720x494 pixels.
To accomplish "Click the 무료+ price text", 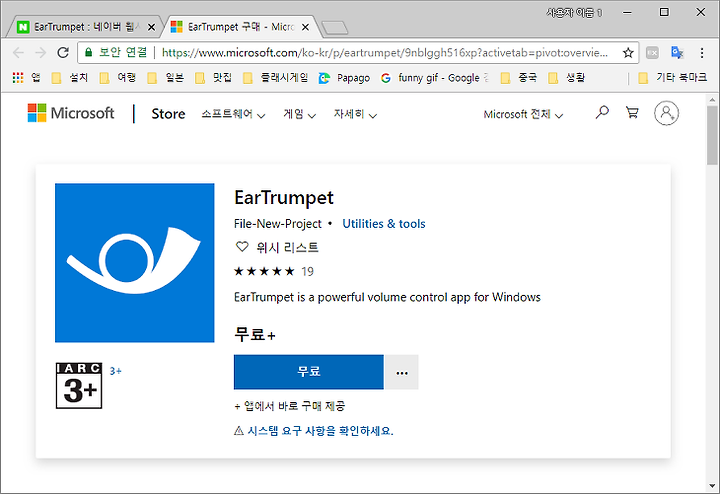I will point(255,334).
